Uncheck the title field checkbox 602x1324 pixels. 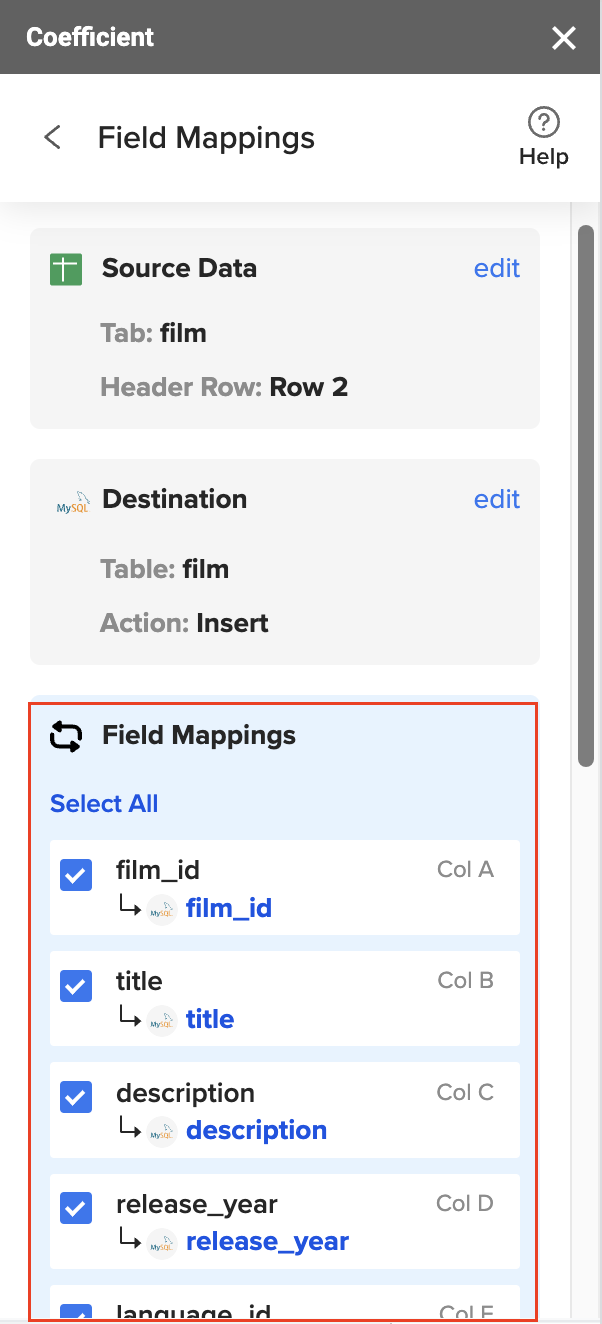pos(75,986)
